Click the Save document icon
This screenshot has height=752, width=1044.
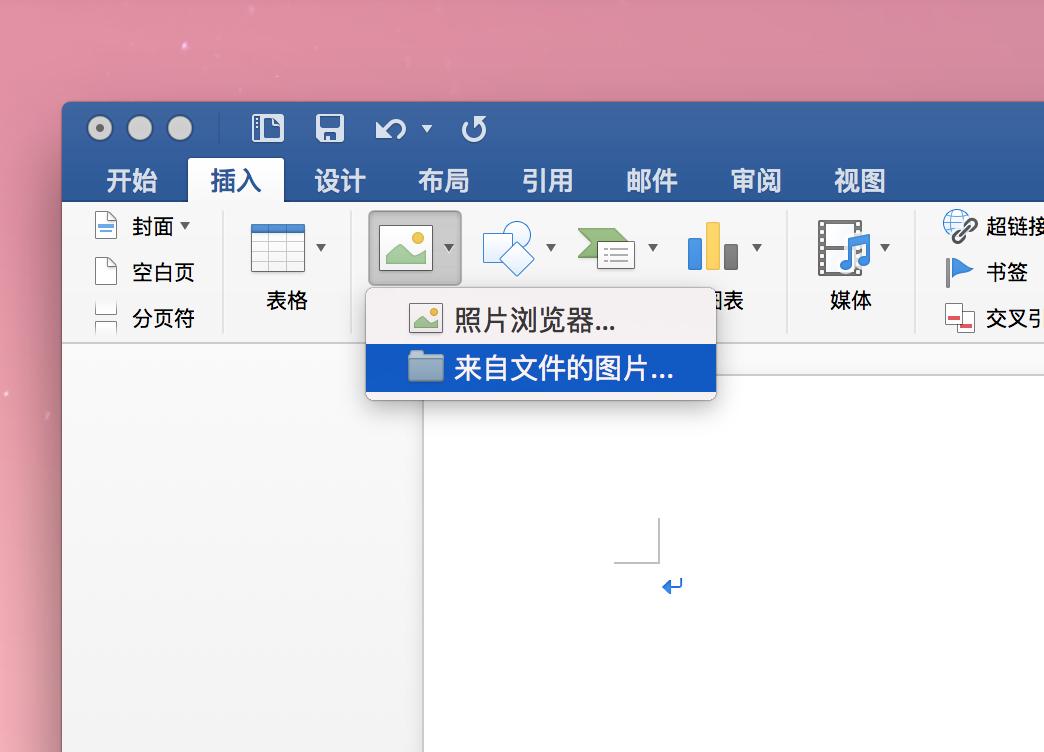(x=330, y=128)
